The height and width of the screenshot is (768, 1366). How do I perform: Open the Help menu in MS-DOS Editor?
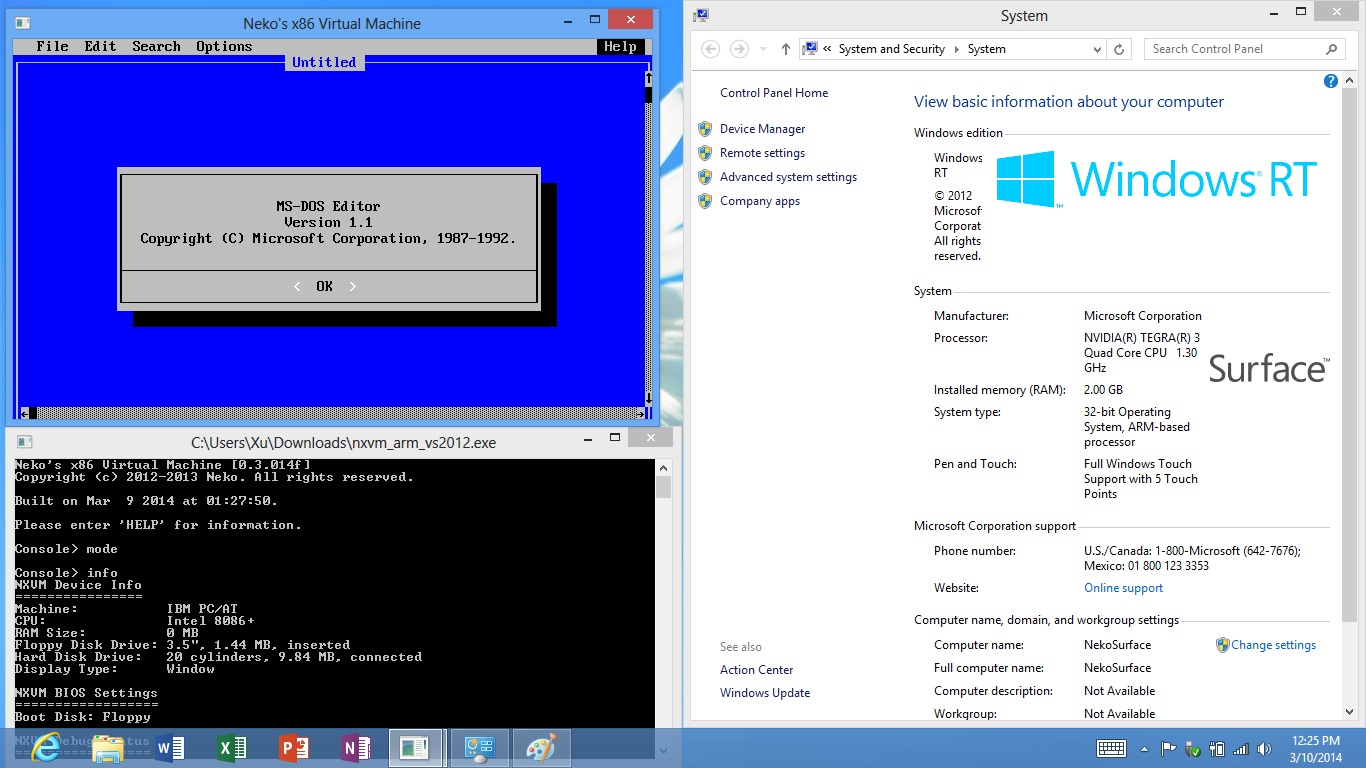tap(620, 46)
